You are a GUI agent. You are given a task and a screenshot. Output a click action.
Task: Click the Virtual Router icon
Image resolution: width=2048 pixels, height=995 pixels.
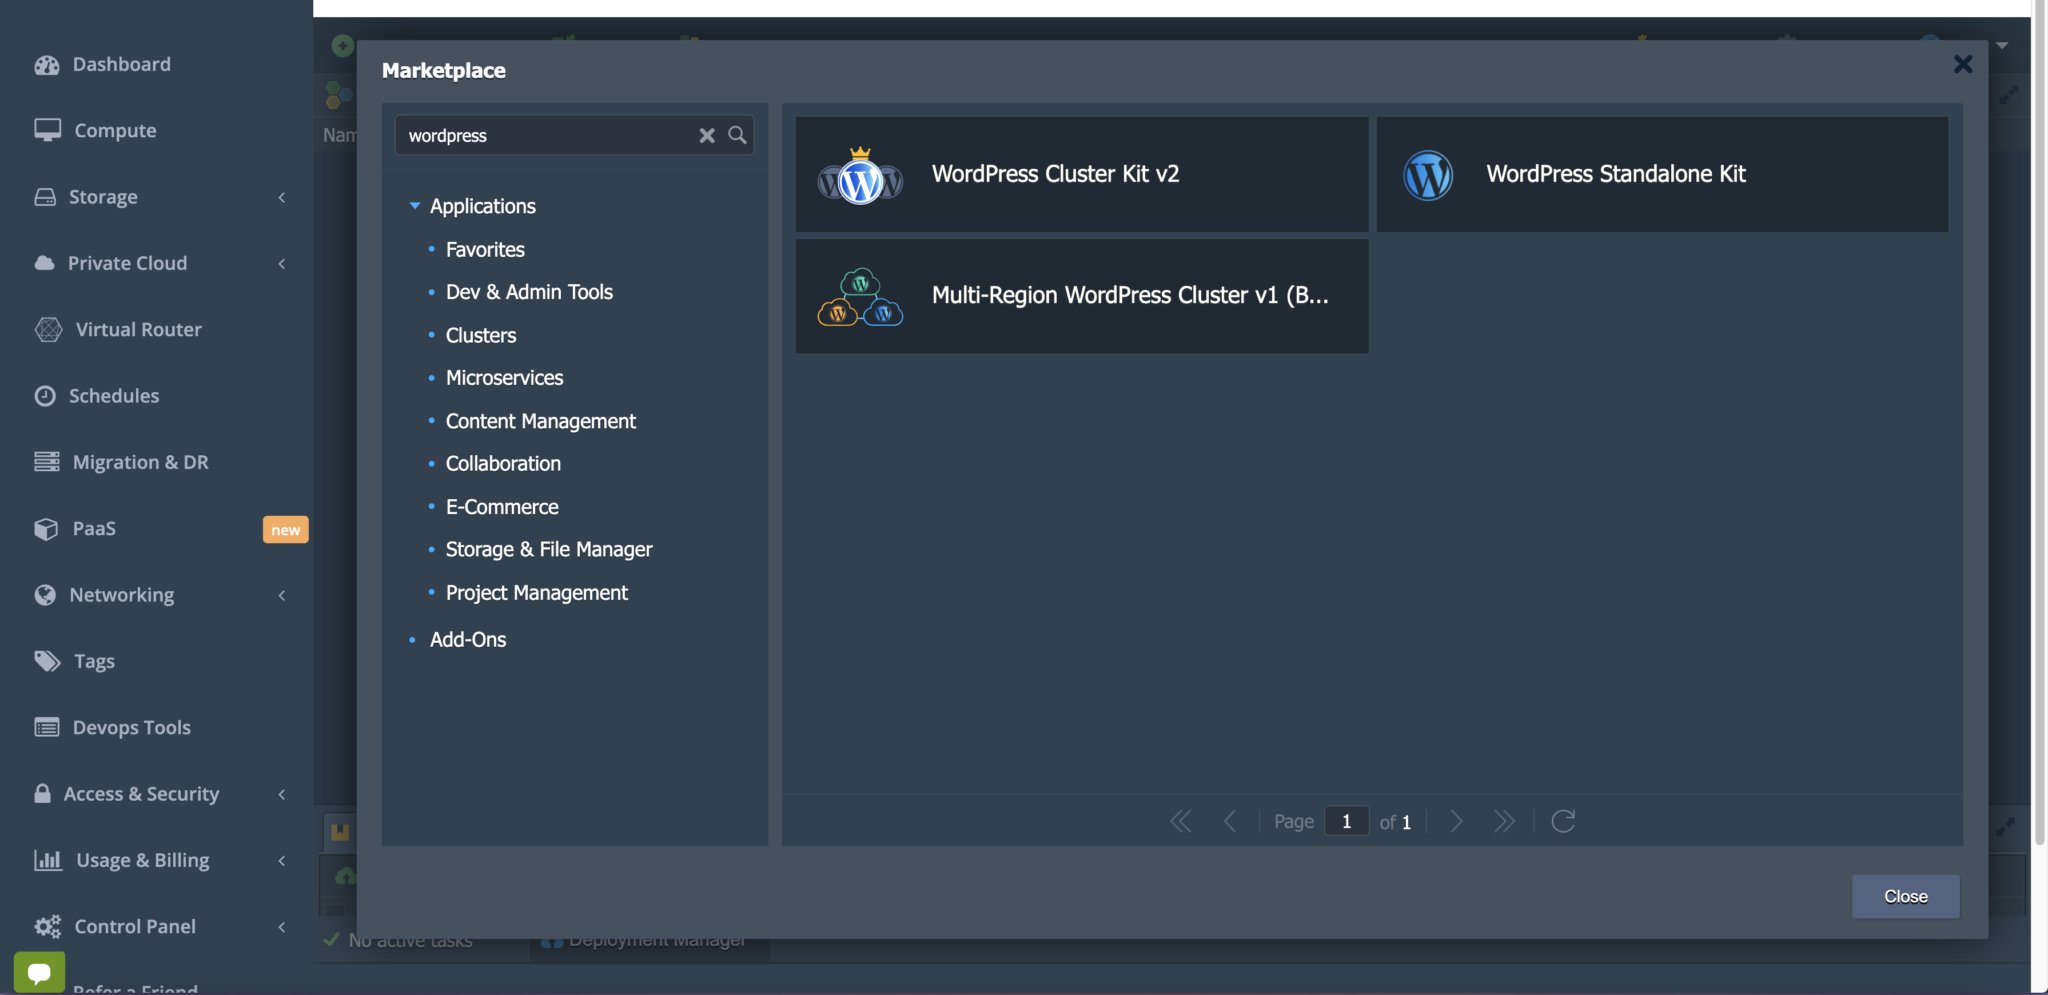pyautogui.click(x=46, y=329)
